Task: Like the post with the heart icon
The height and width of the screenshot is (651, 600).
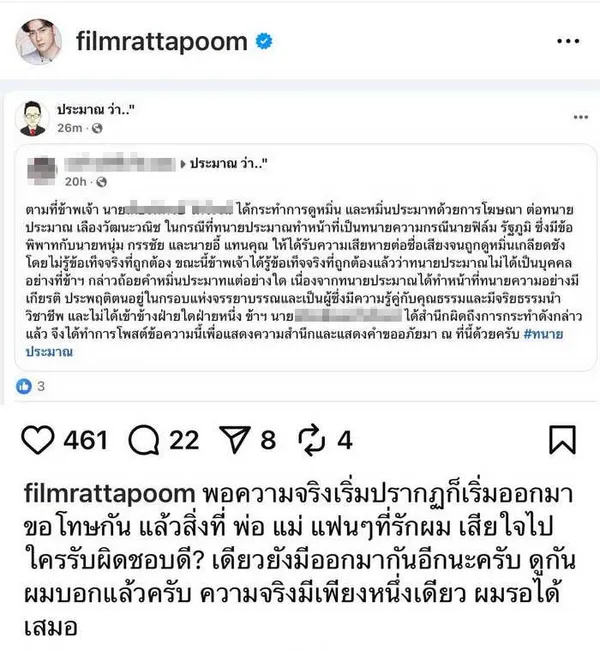Action: pos(38,440)
